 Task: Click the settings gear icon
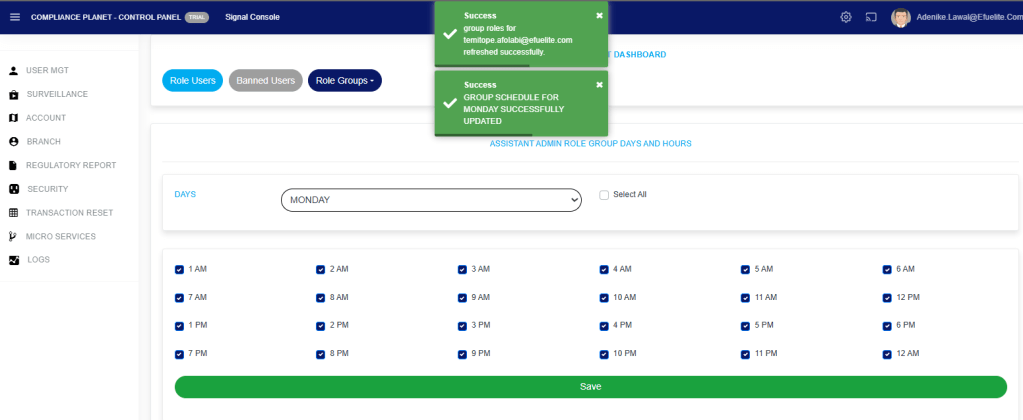846,17
